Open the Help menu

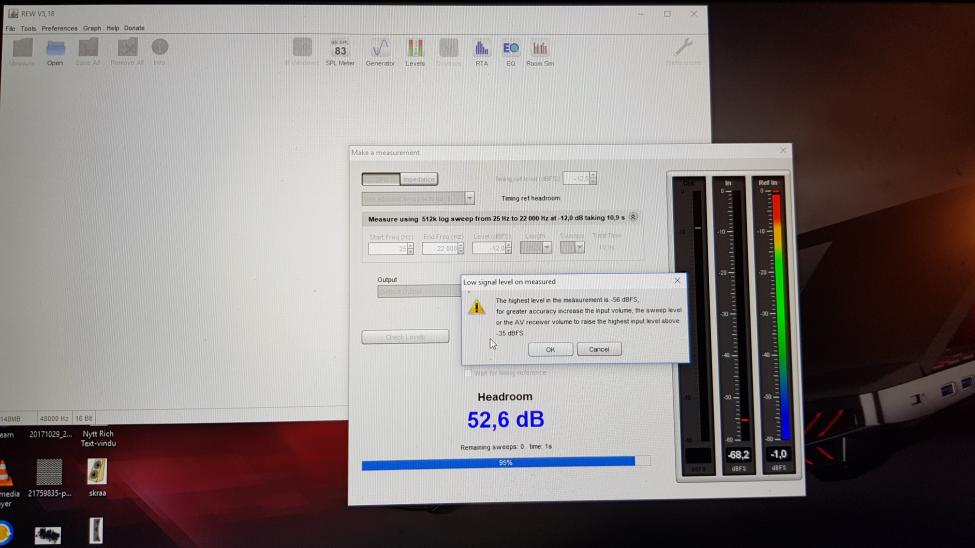(x=113, y=28)
